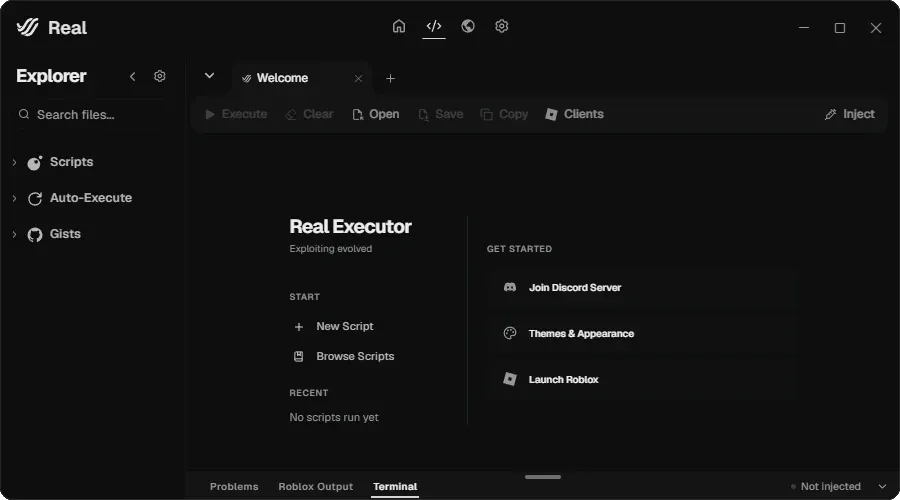Click New Script under Start

(x=333, y=326)
